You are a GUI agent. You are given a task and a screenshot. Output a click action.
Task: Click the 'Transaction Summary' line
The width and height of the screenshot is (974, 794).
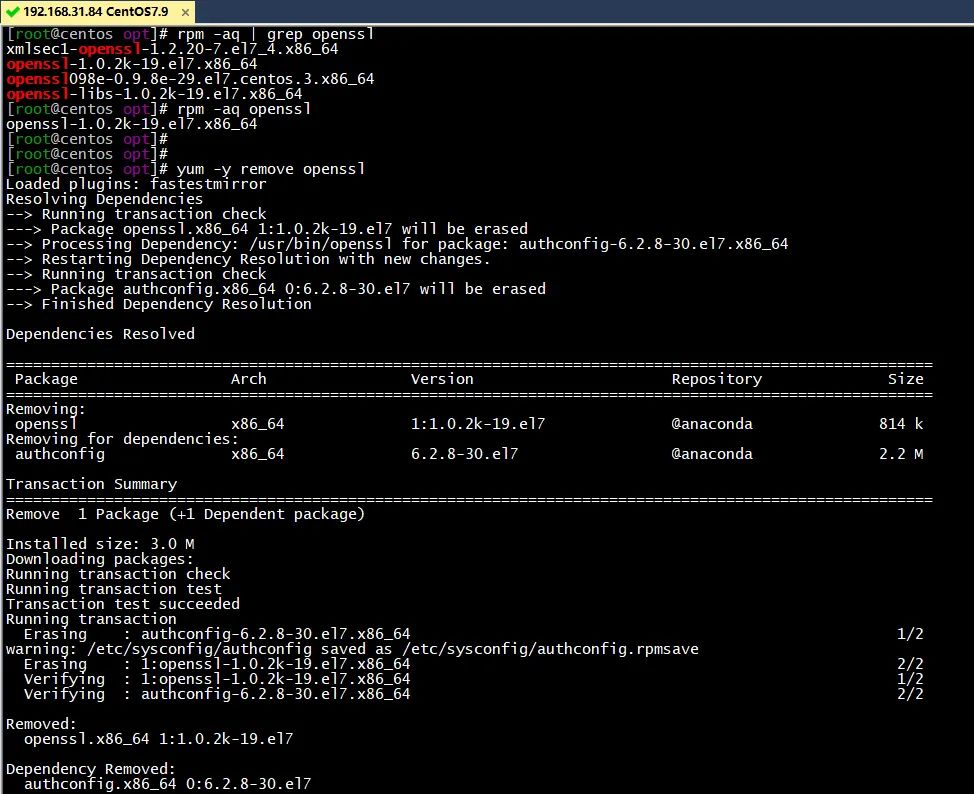click(x=91, y=484)
